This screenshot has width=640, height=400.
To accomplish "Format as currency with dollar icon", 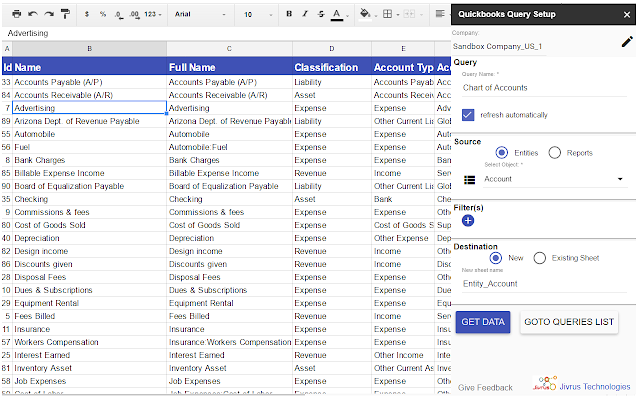I will pos(87,14).
